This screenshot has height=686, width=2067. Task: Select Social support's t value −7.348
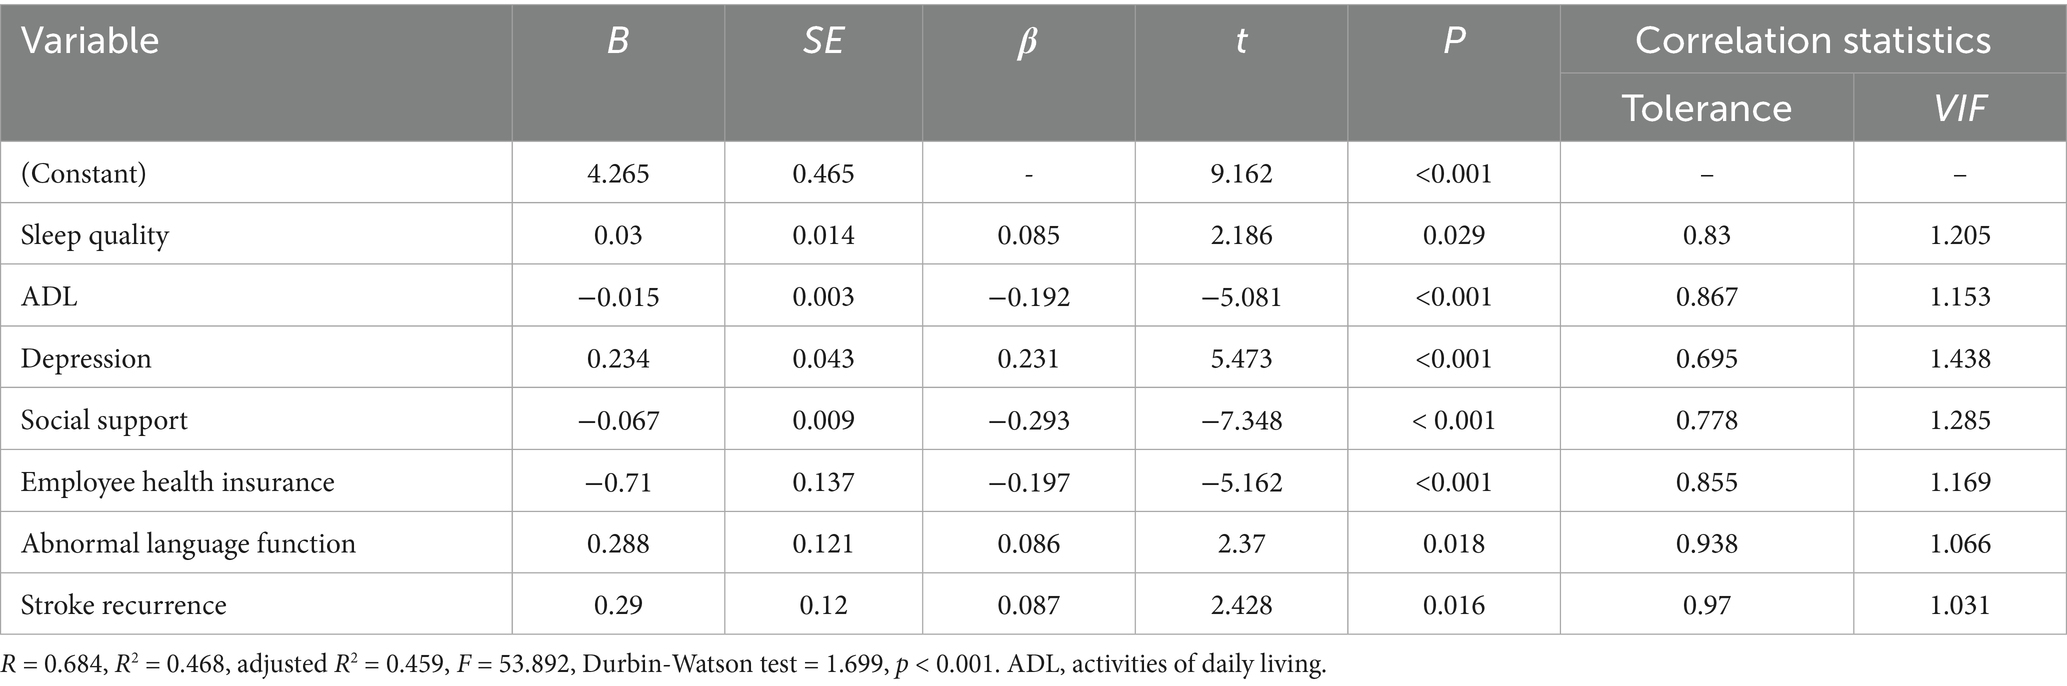click(1241, 420)
